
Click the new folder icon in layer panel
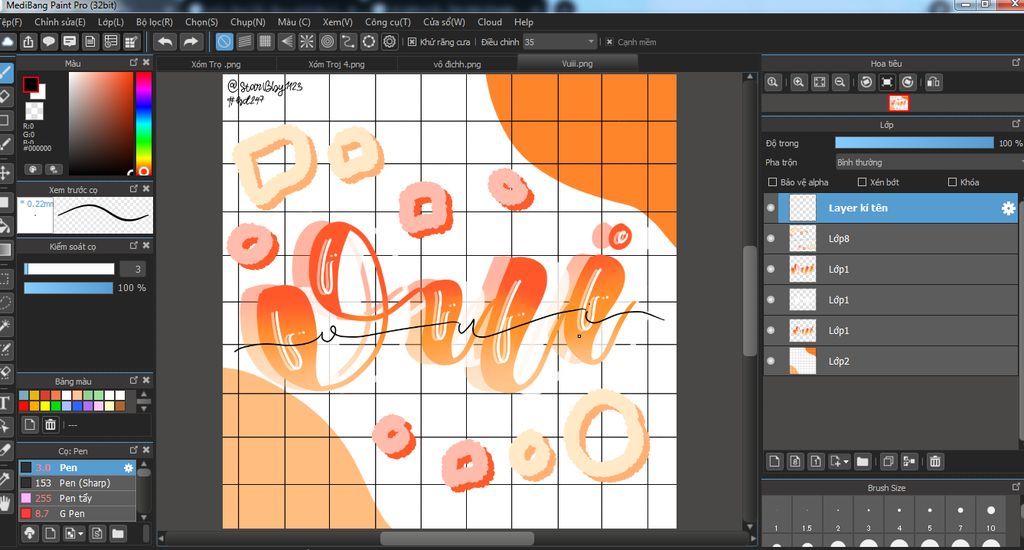pos(863,462)
